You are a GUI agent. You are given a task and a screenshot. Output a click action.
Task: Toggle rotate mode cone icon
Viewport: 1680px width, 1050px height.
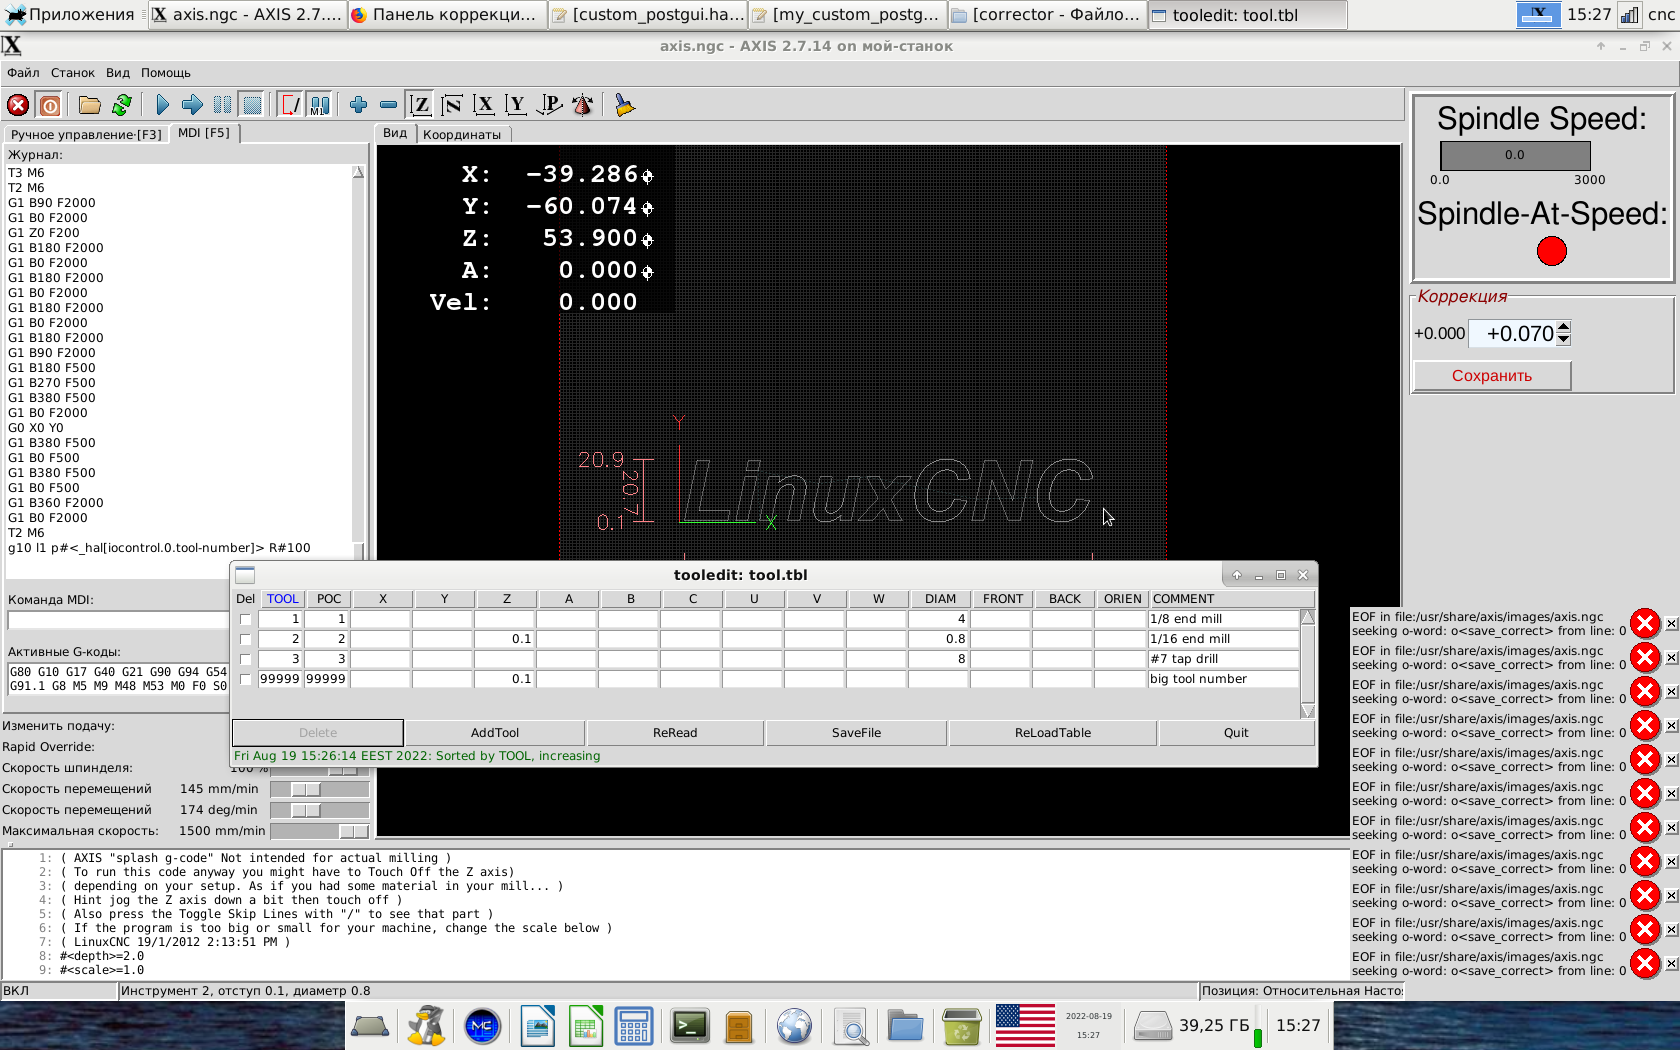tap(582, 105)
